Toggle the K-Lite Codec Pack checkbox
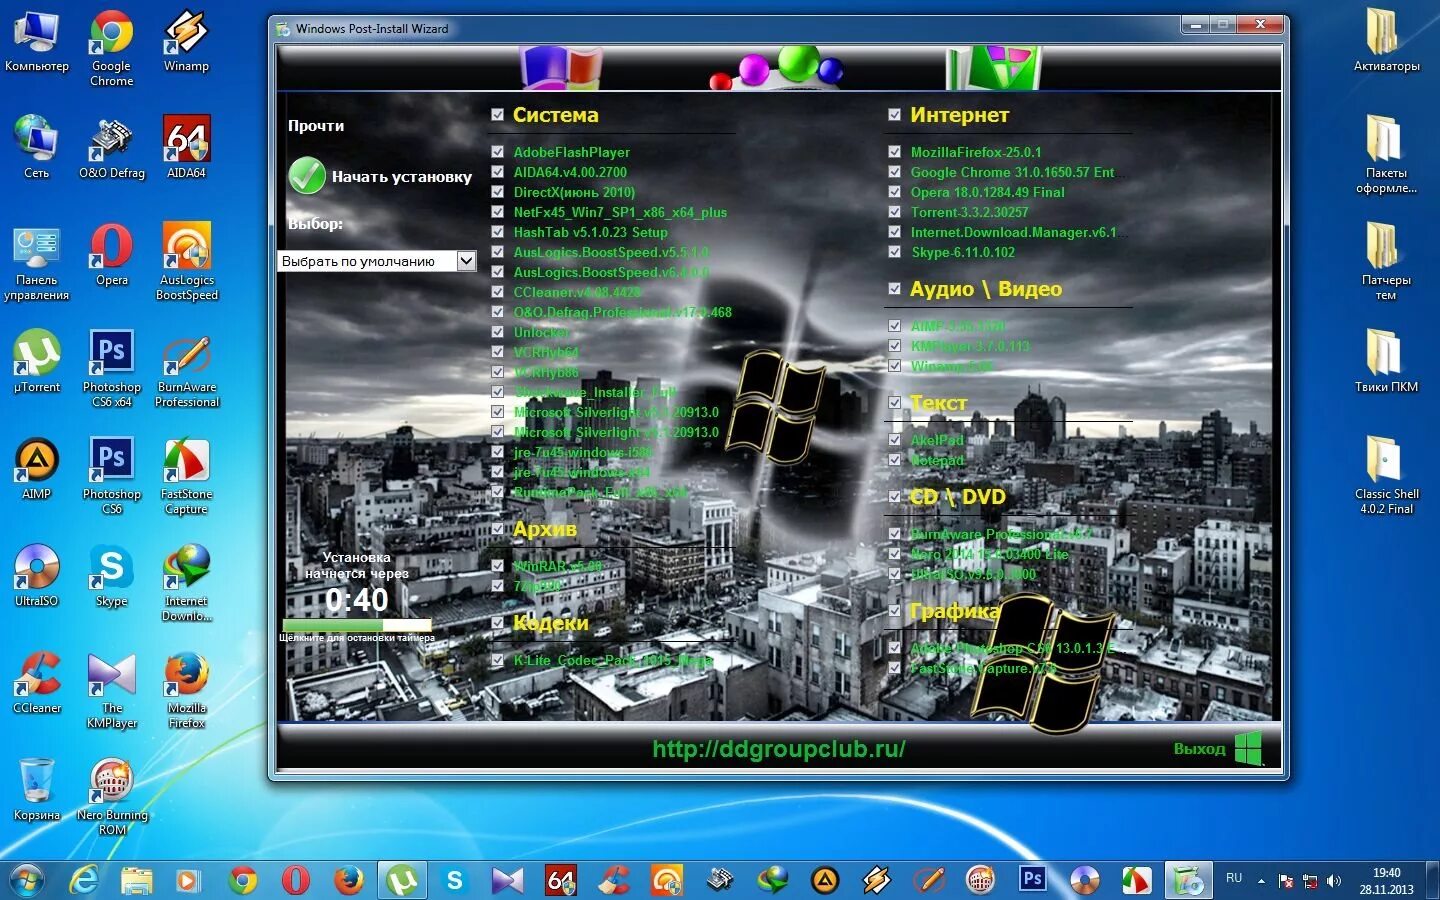This screenshot has height=900, width=1440. (497, 660)
